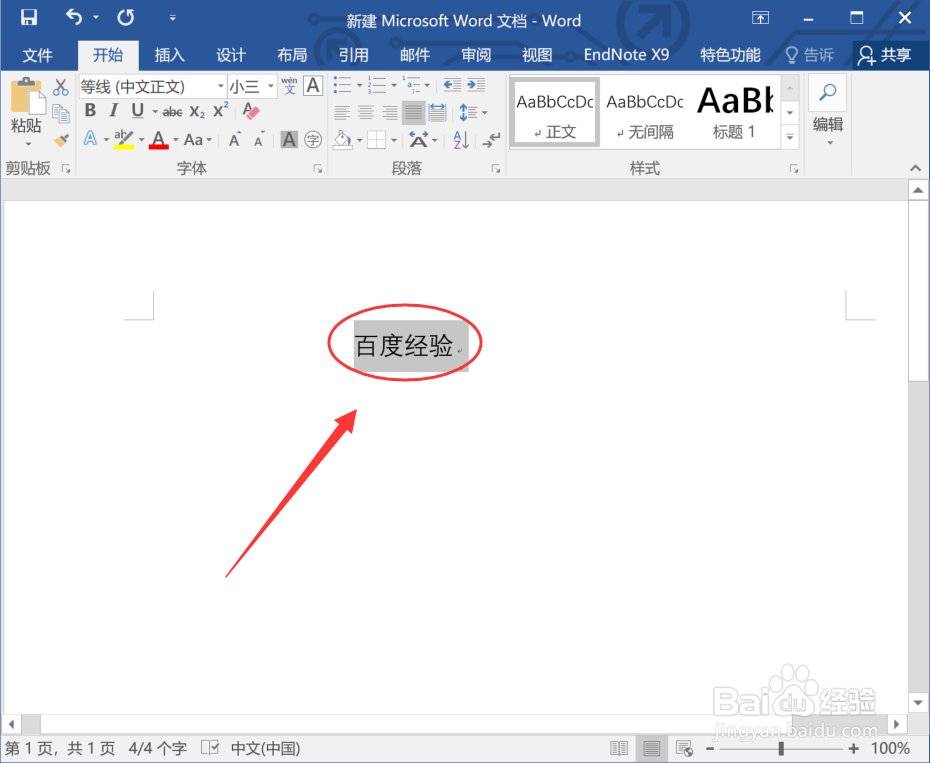Expand the styles gallery More arrow
Viewport: 930px width, 763px height.
tap(790, 136)
